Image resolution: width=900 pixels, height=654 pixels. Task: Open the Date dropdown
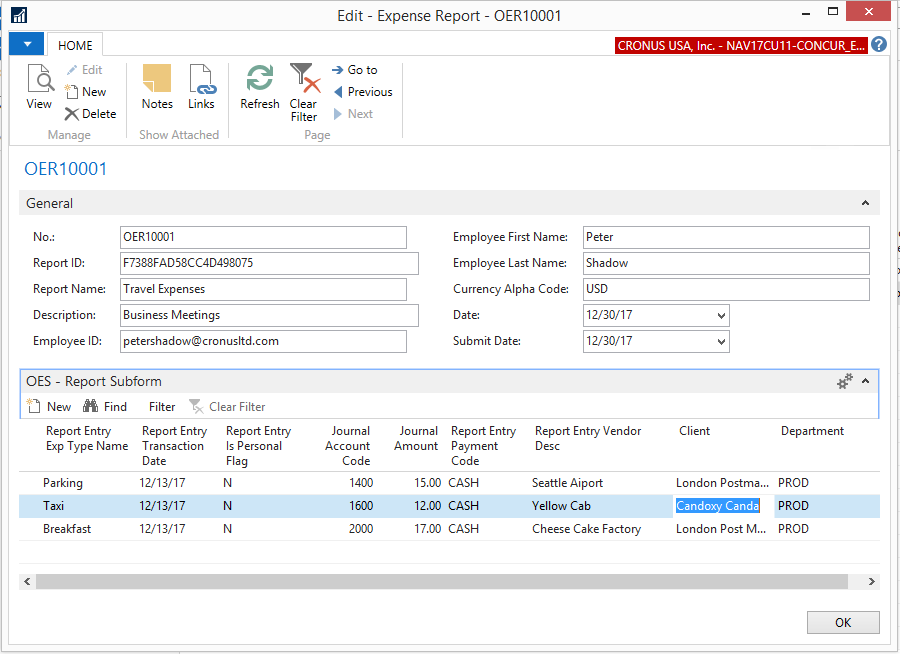pos(721,316)
